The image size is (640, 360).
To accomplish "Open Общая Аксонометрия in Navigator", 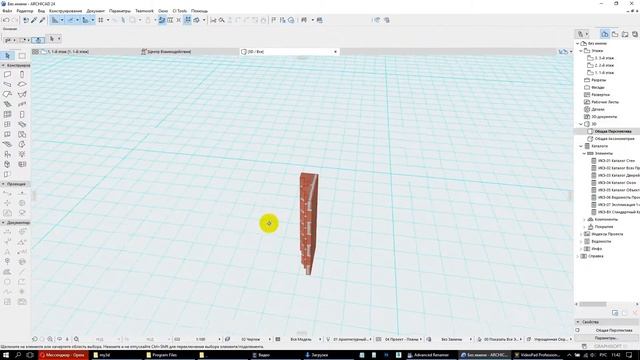I will pos(614,139).
